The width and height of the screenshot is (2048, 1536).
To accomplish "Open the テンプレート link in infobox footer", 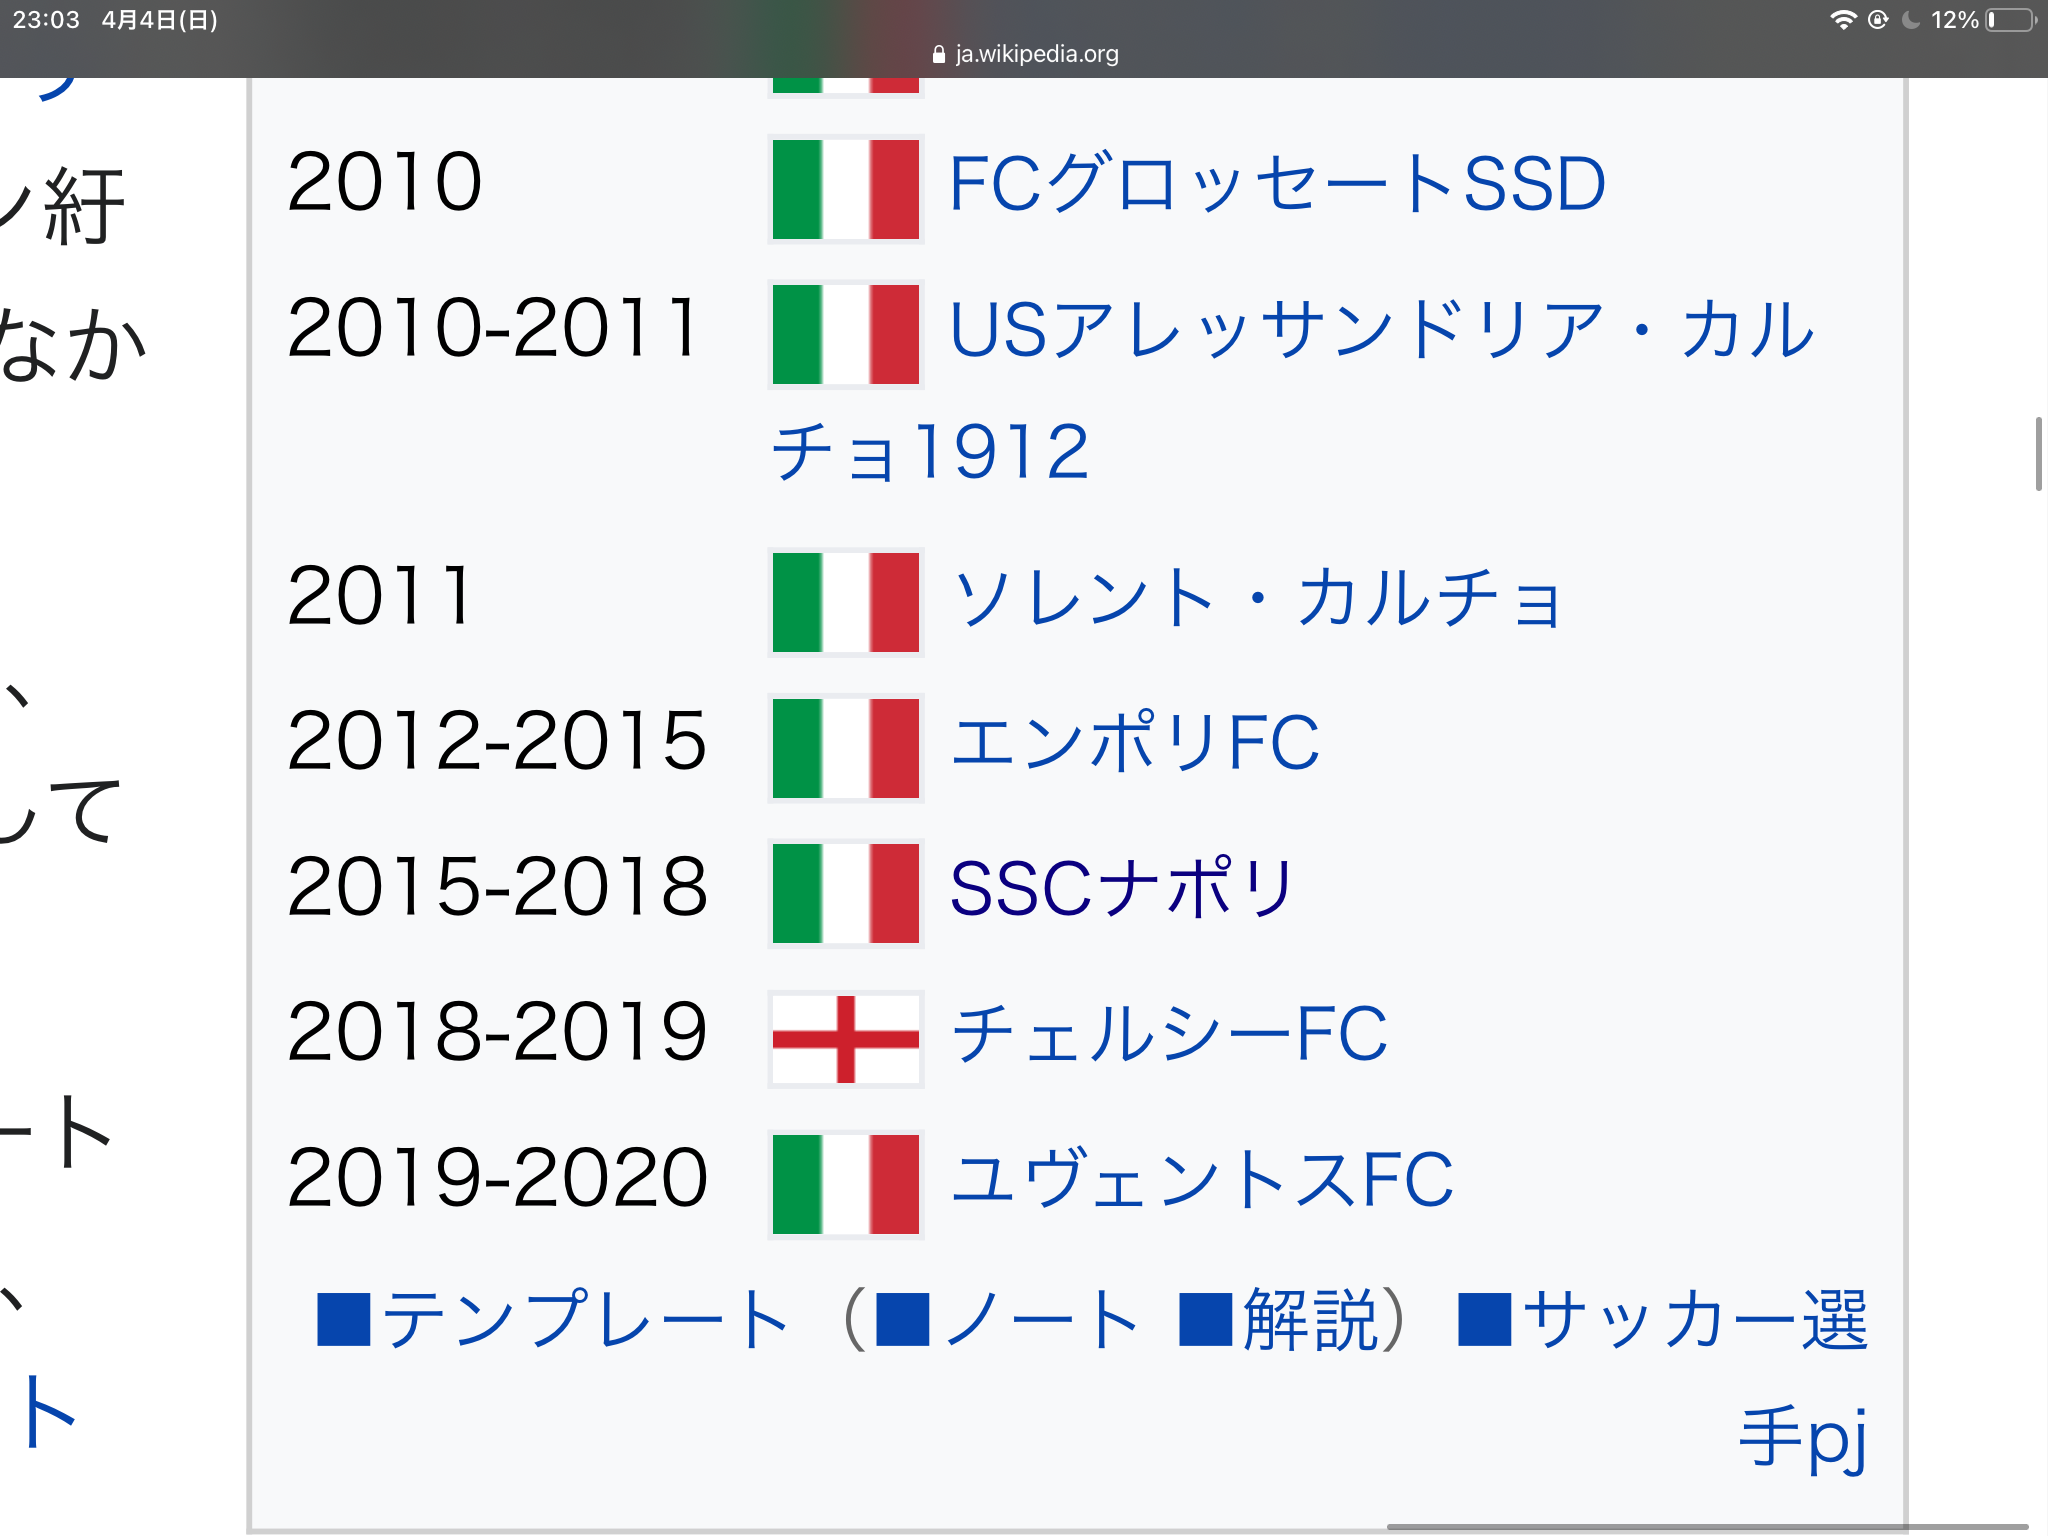I will 585,1320.
